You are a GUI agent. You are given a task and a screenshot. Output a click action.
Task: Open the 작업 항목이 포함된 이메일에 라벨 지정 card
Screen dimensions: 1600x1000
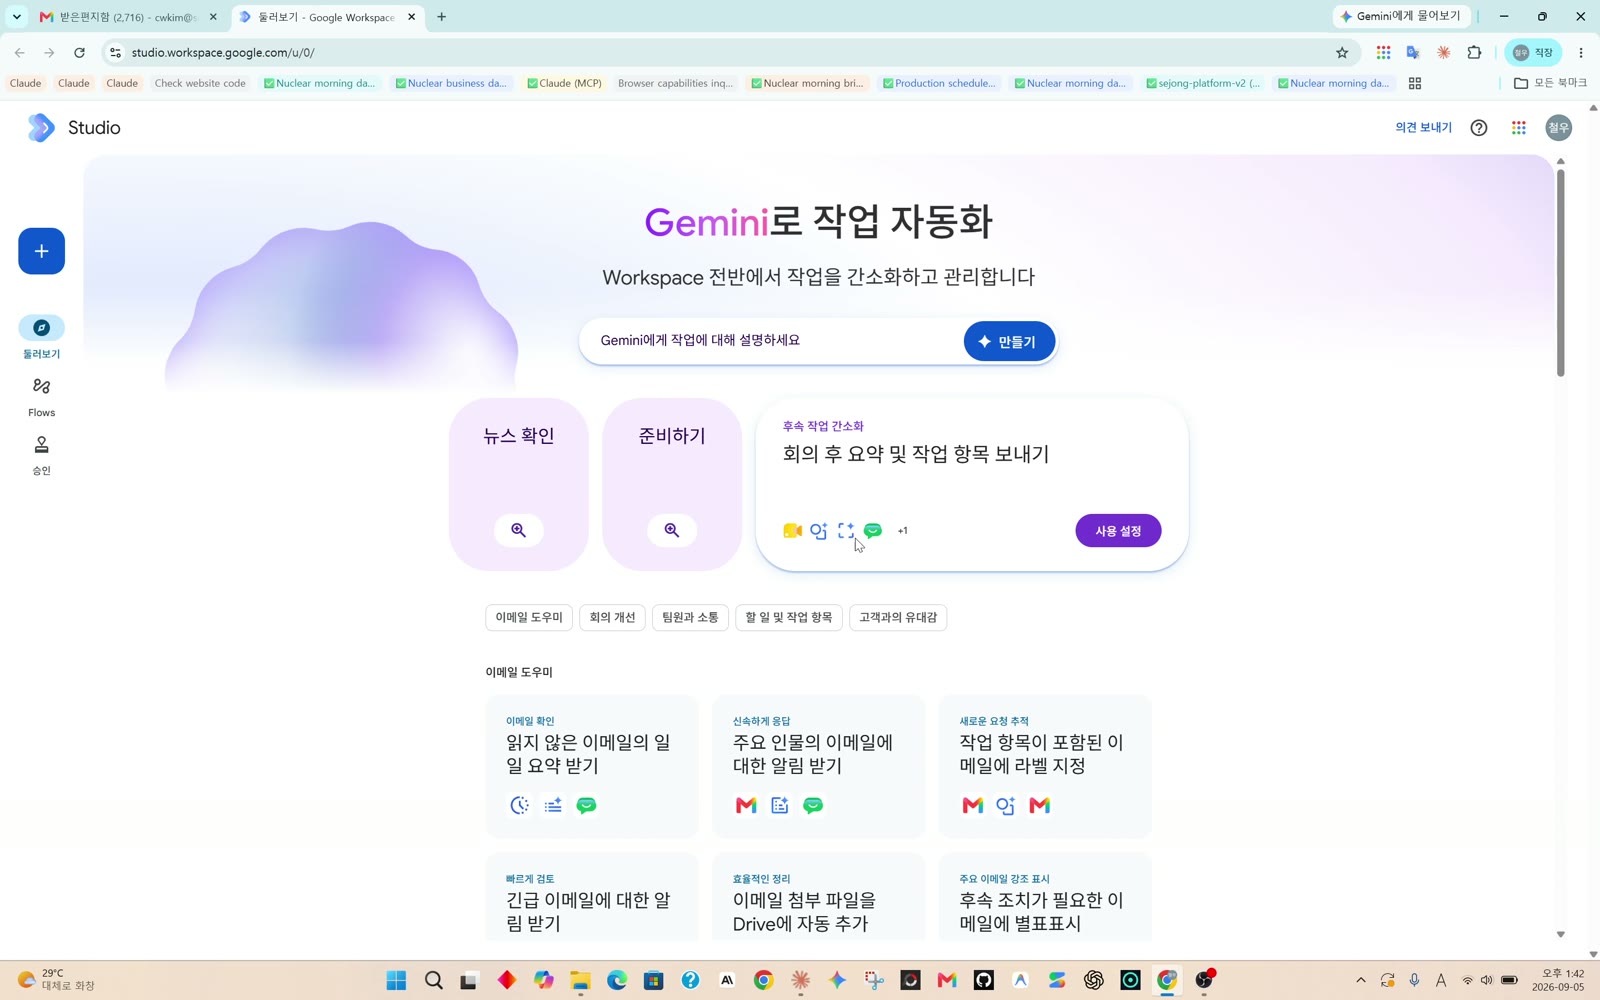[1045, 766]
